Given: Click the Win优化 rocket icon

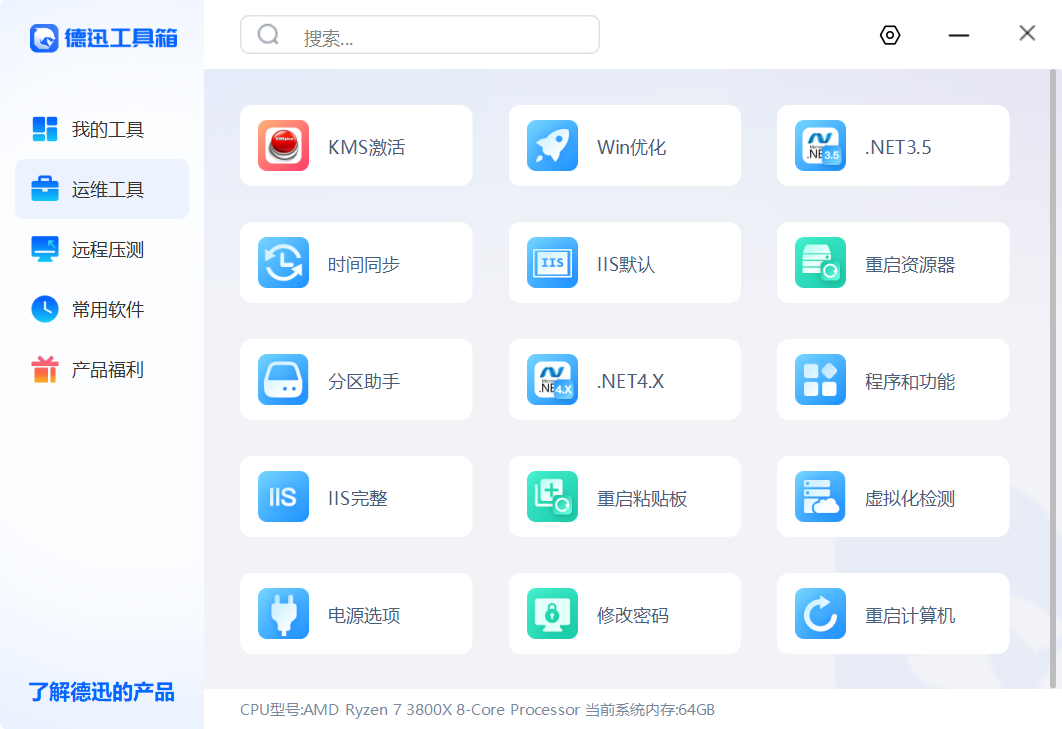Looking at the screenshot, I should 552,146.
